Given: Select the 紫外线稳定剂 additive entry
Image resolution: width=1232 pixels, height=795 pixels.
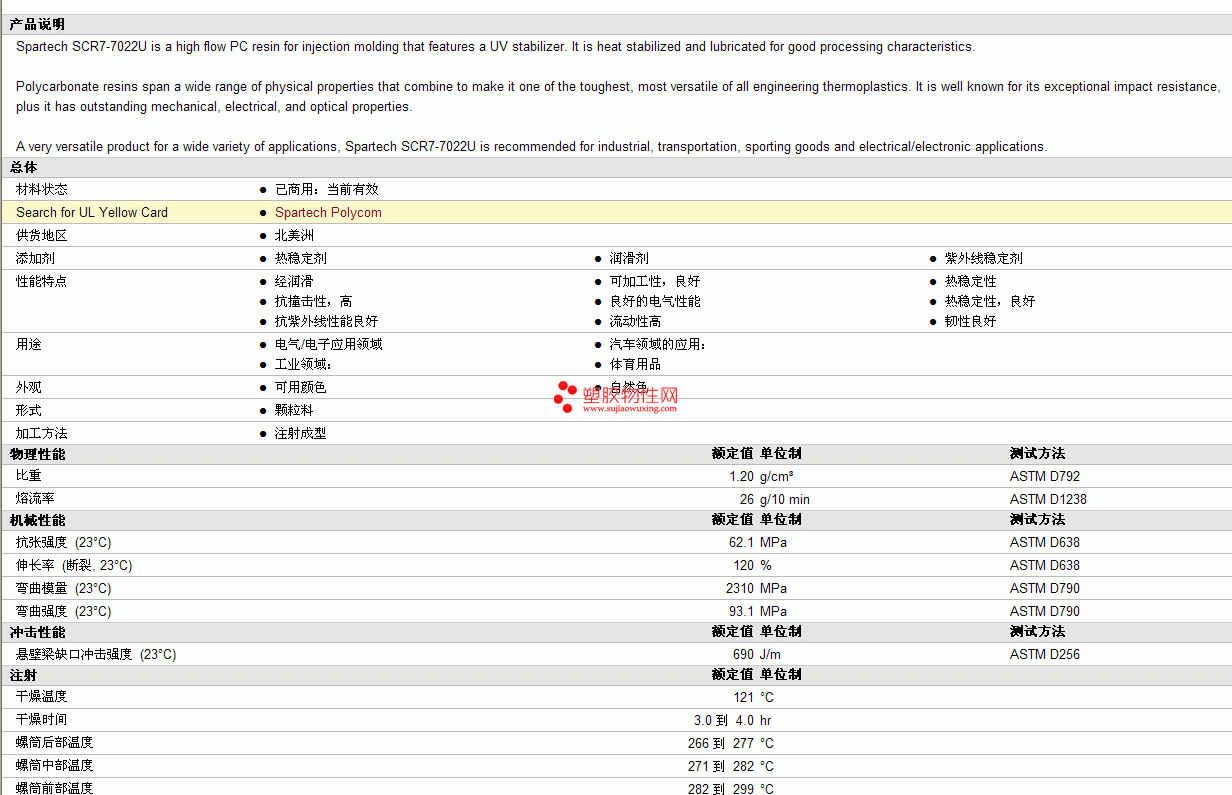Looking at the screenshot, I should (x=984, y=258).
